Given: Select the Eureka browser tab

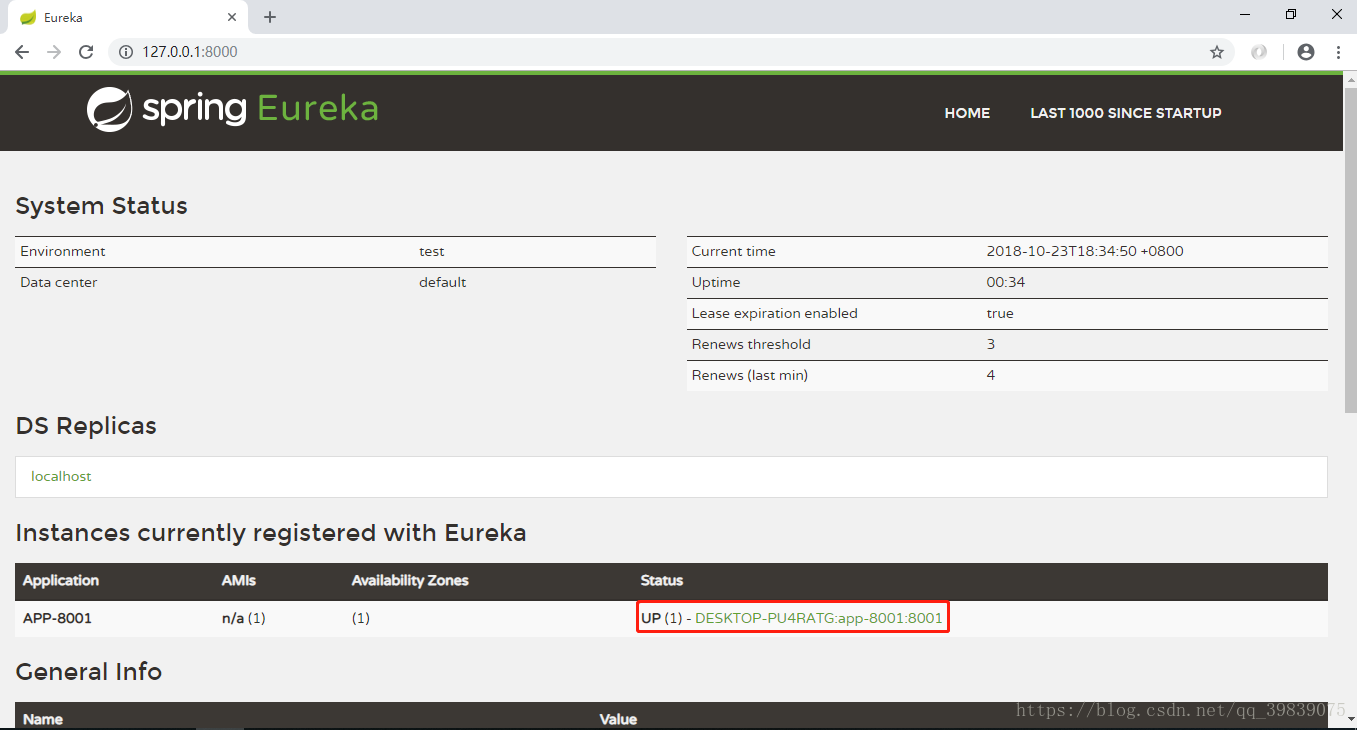Looking at the screenshot, I should [x=127, y=17].
